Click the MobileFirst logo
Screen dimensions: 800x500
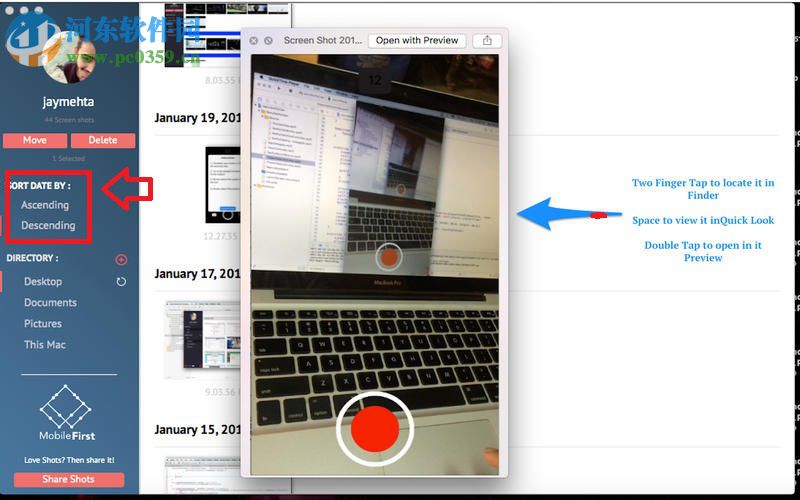67,413
